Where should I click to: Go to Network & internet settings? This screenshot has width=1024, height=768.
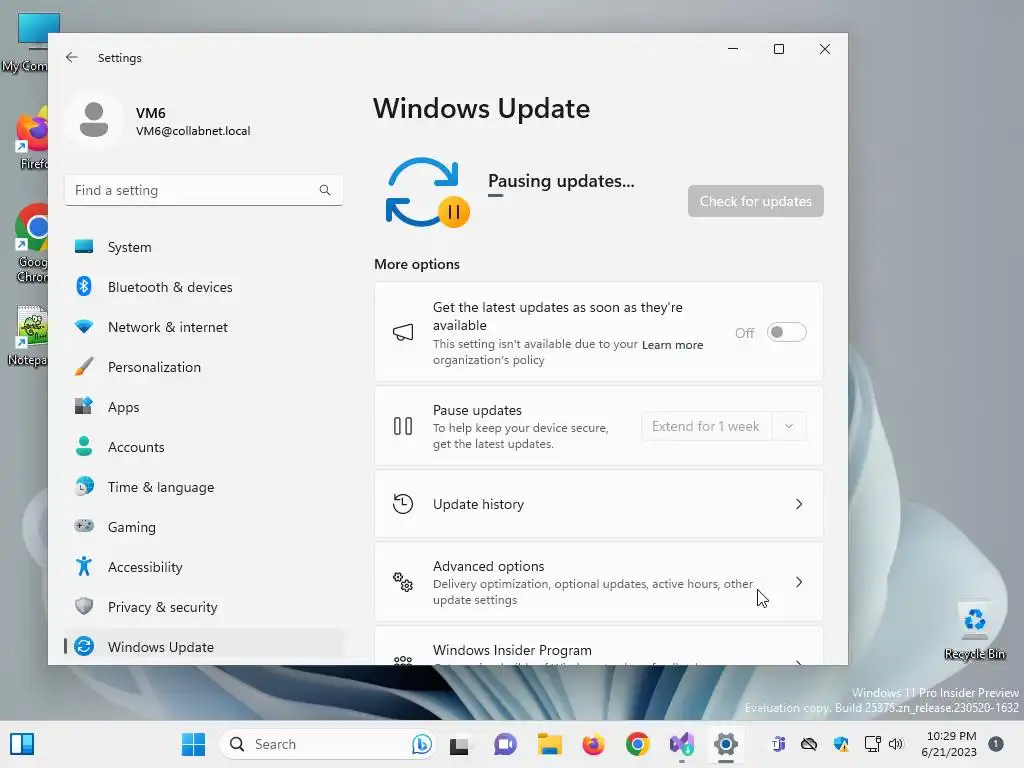204,327
